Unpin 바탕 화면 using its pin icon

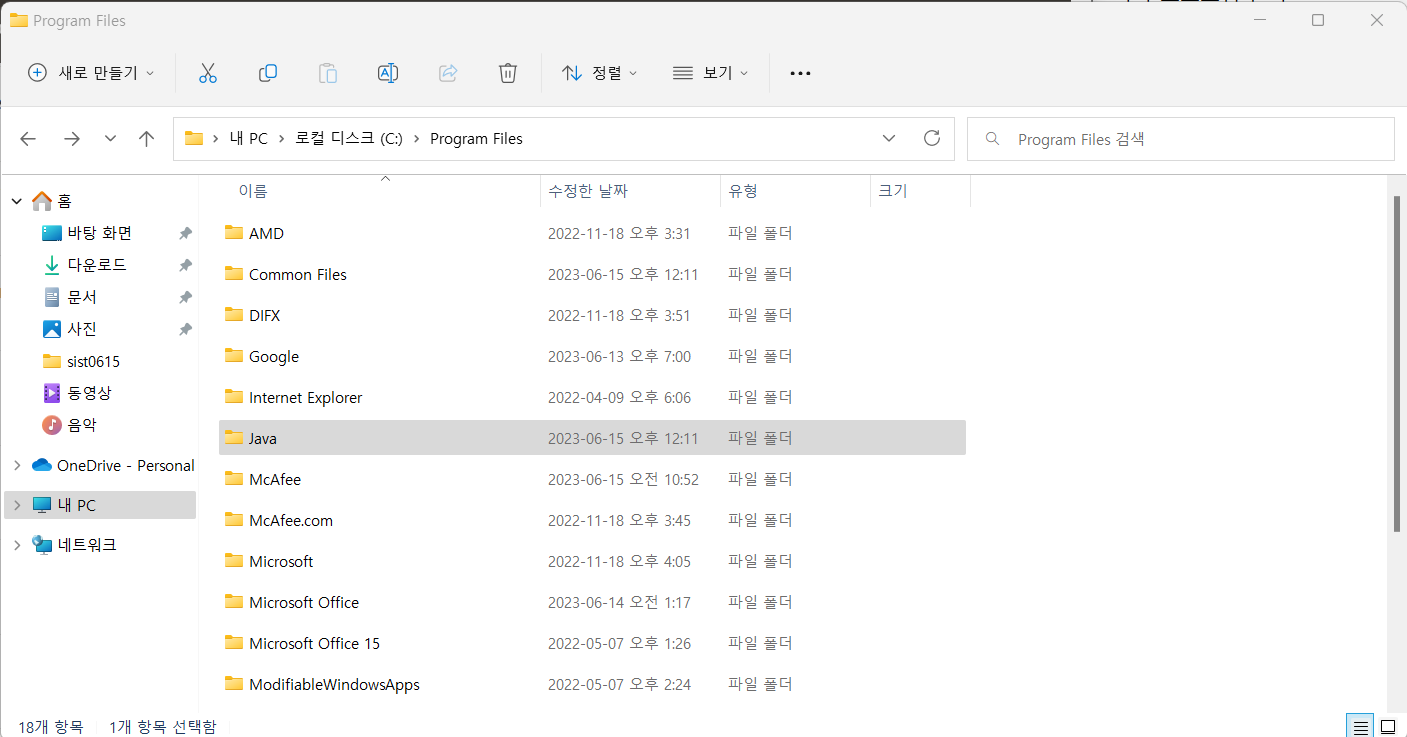point(185,233)
